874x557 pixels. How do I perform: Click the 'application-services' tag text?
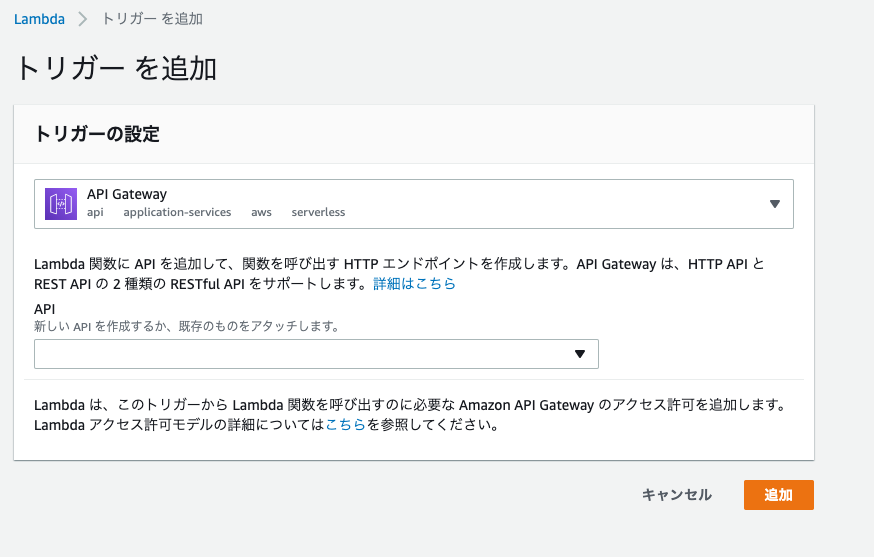point(177,212)
